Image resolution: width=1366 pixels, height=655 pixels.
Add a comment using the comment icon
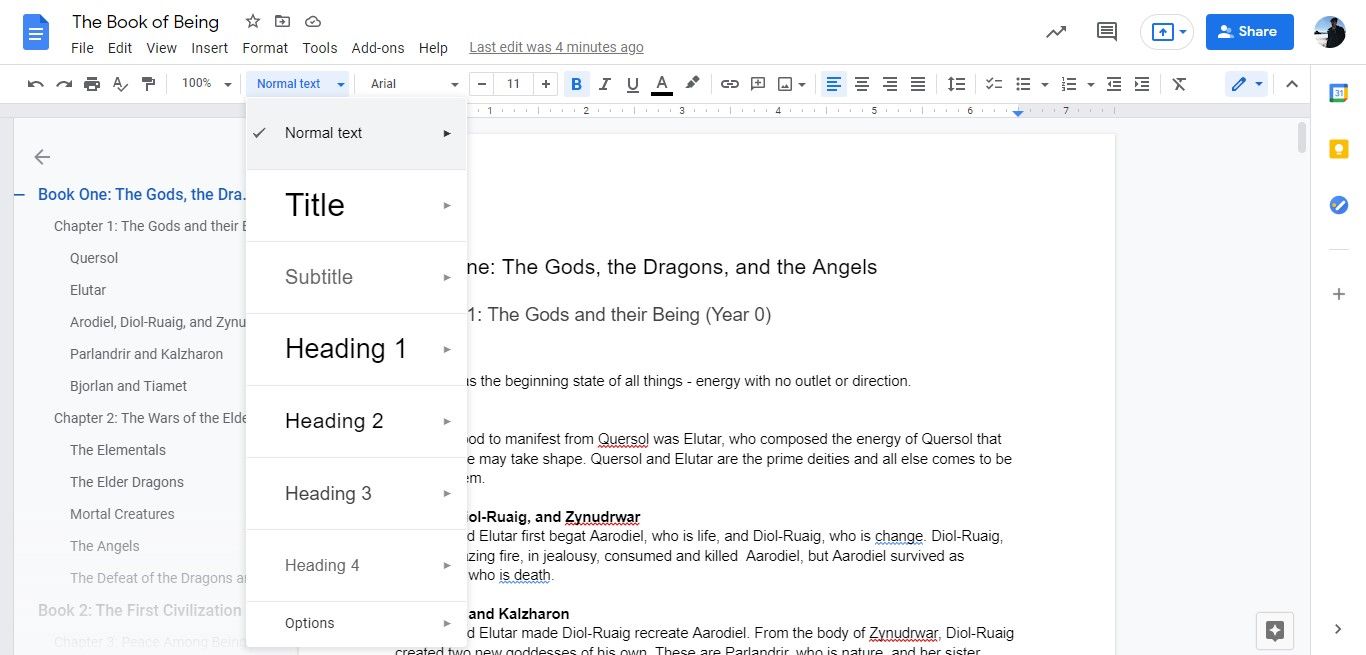click(757, 84)
